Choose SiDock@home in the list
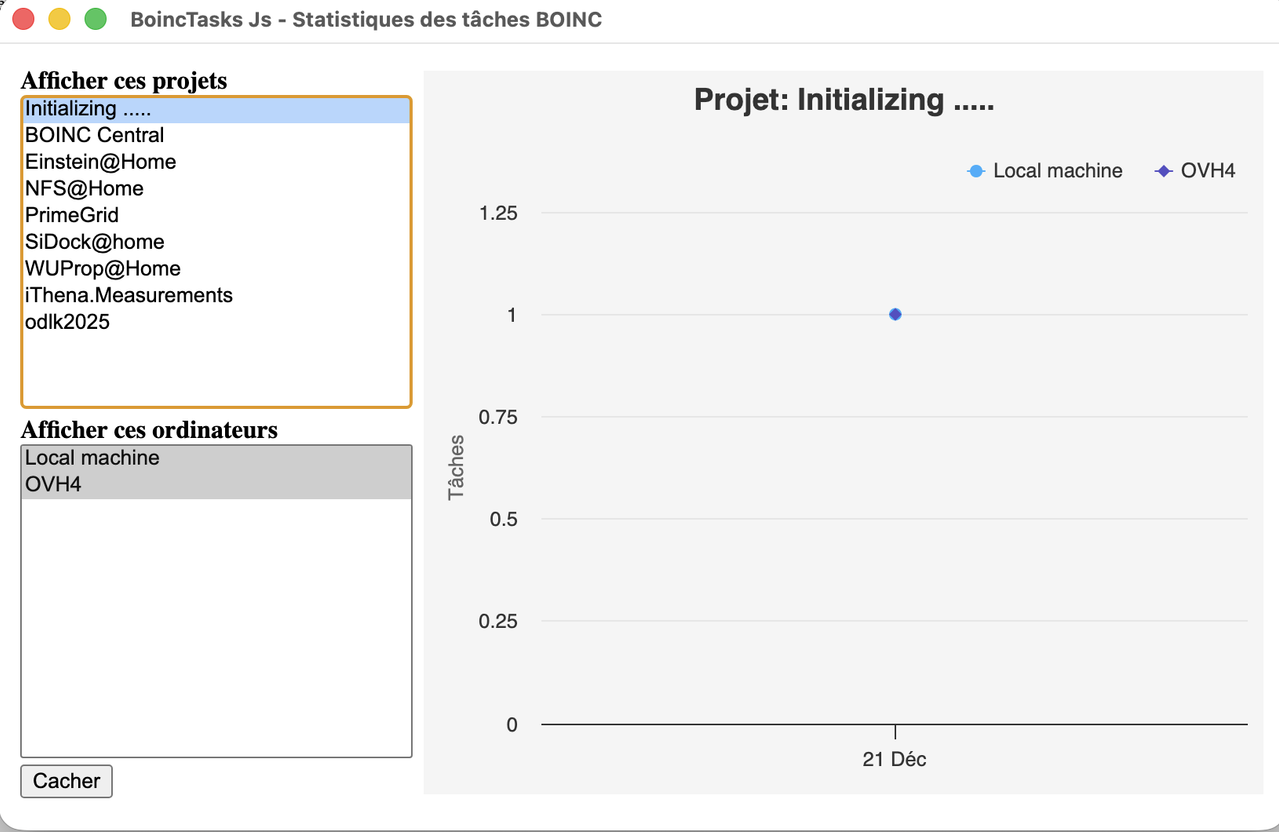 coord(216,242)
